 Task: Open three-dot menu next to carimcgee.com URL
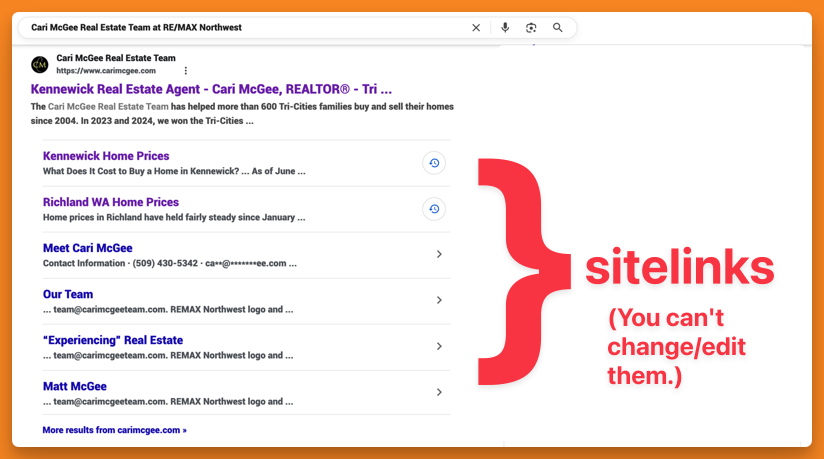pyautogui.click(x=186, y=70)
